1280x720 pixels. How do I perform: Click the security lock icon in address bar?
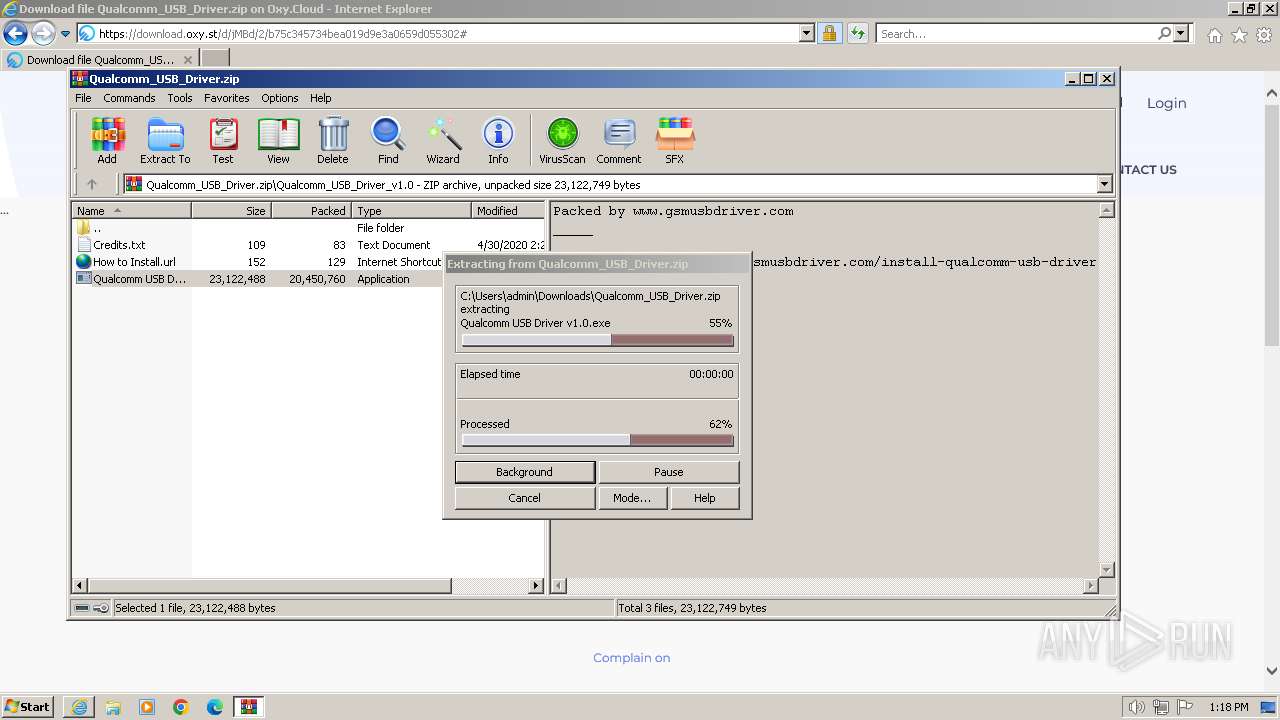[829, 33]
